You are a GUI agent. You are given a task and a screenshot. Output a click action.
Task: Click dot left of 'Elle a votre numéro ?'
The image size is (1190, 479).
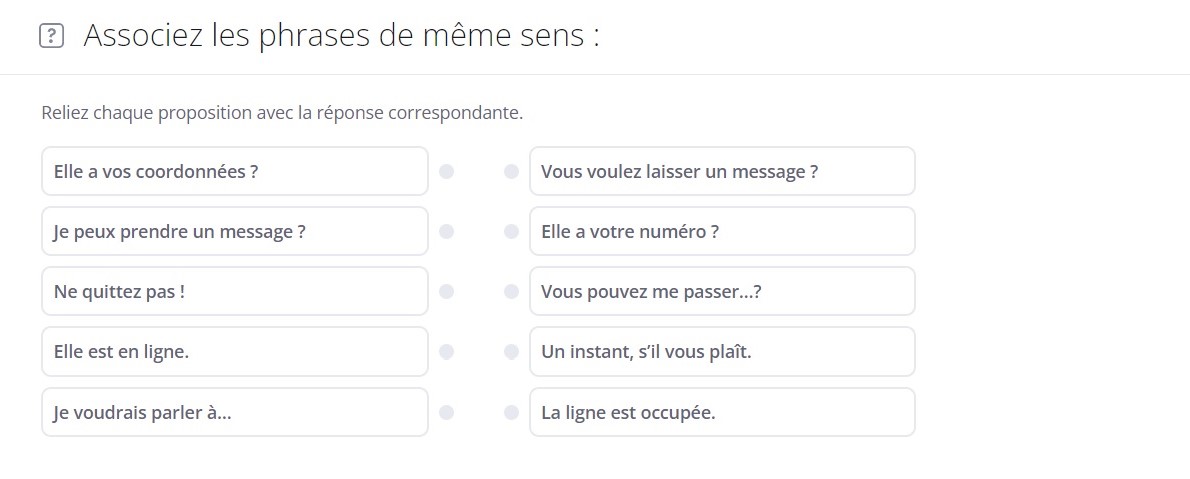[511, 231]
